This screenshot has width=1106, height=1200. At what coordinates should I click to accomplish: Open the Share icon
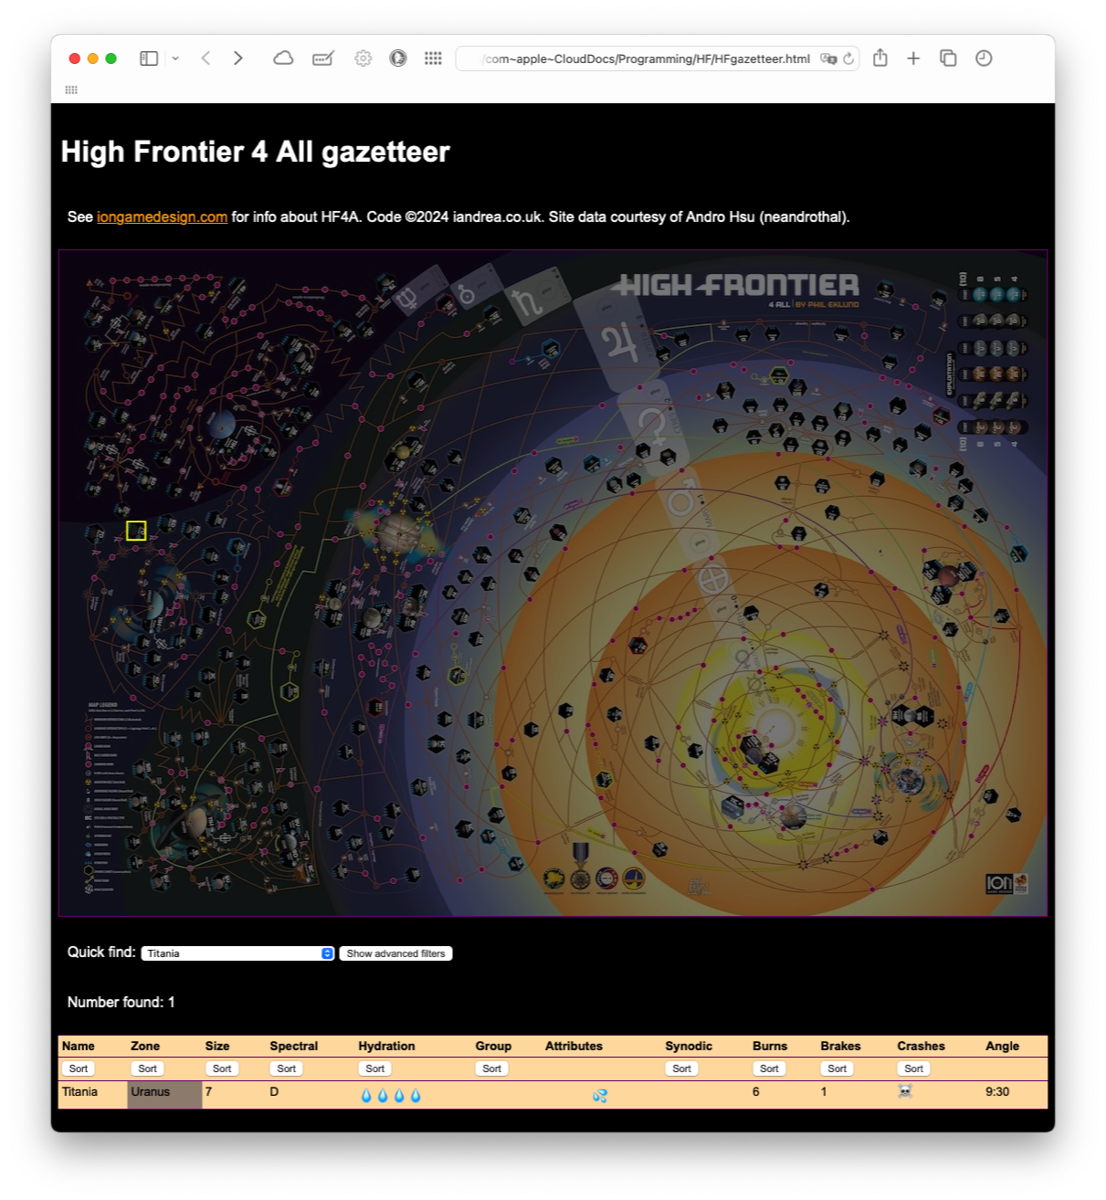(x=880, y=58)
